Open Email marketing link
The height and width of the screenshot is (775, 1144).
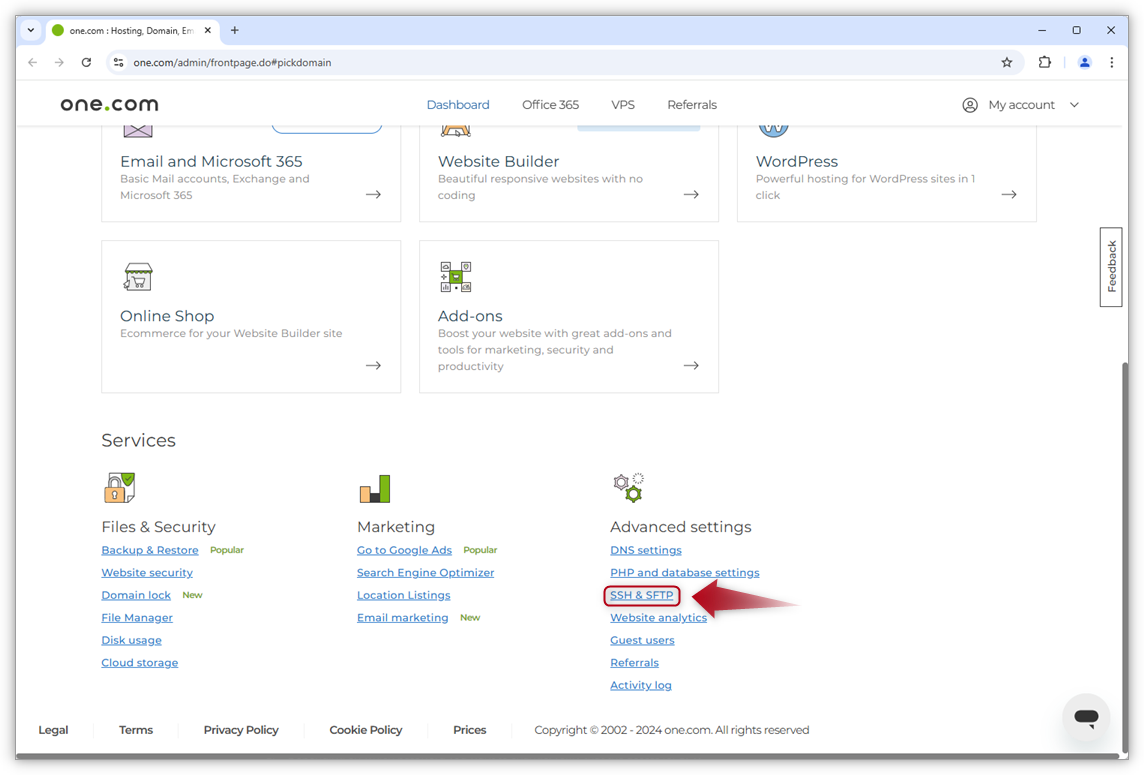pyautogui.click(x=403, y=617)
